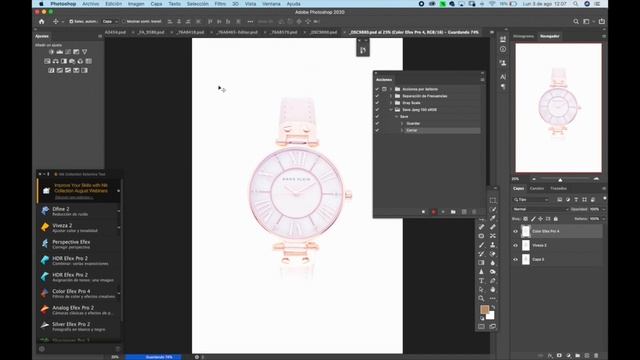
Task: Open the Ventana menu
Action: [x=271, y=4]
